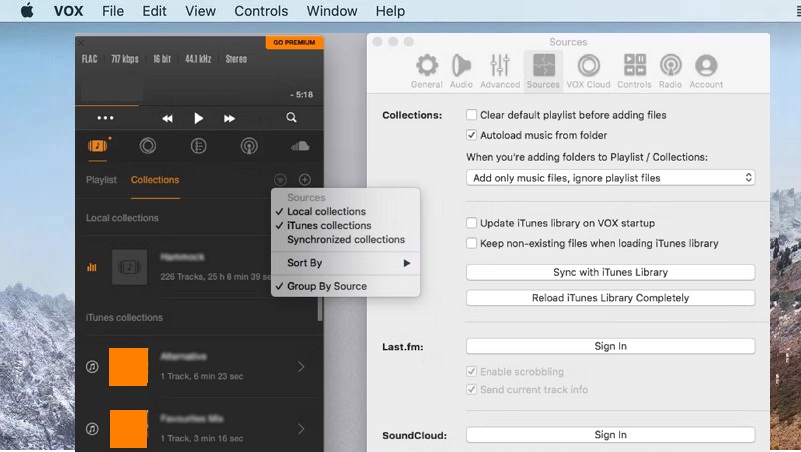Select the music library source icon
Screen dimensions: 801x452
coord(98,146)
